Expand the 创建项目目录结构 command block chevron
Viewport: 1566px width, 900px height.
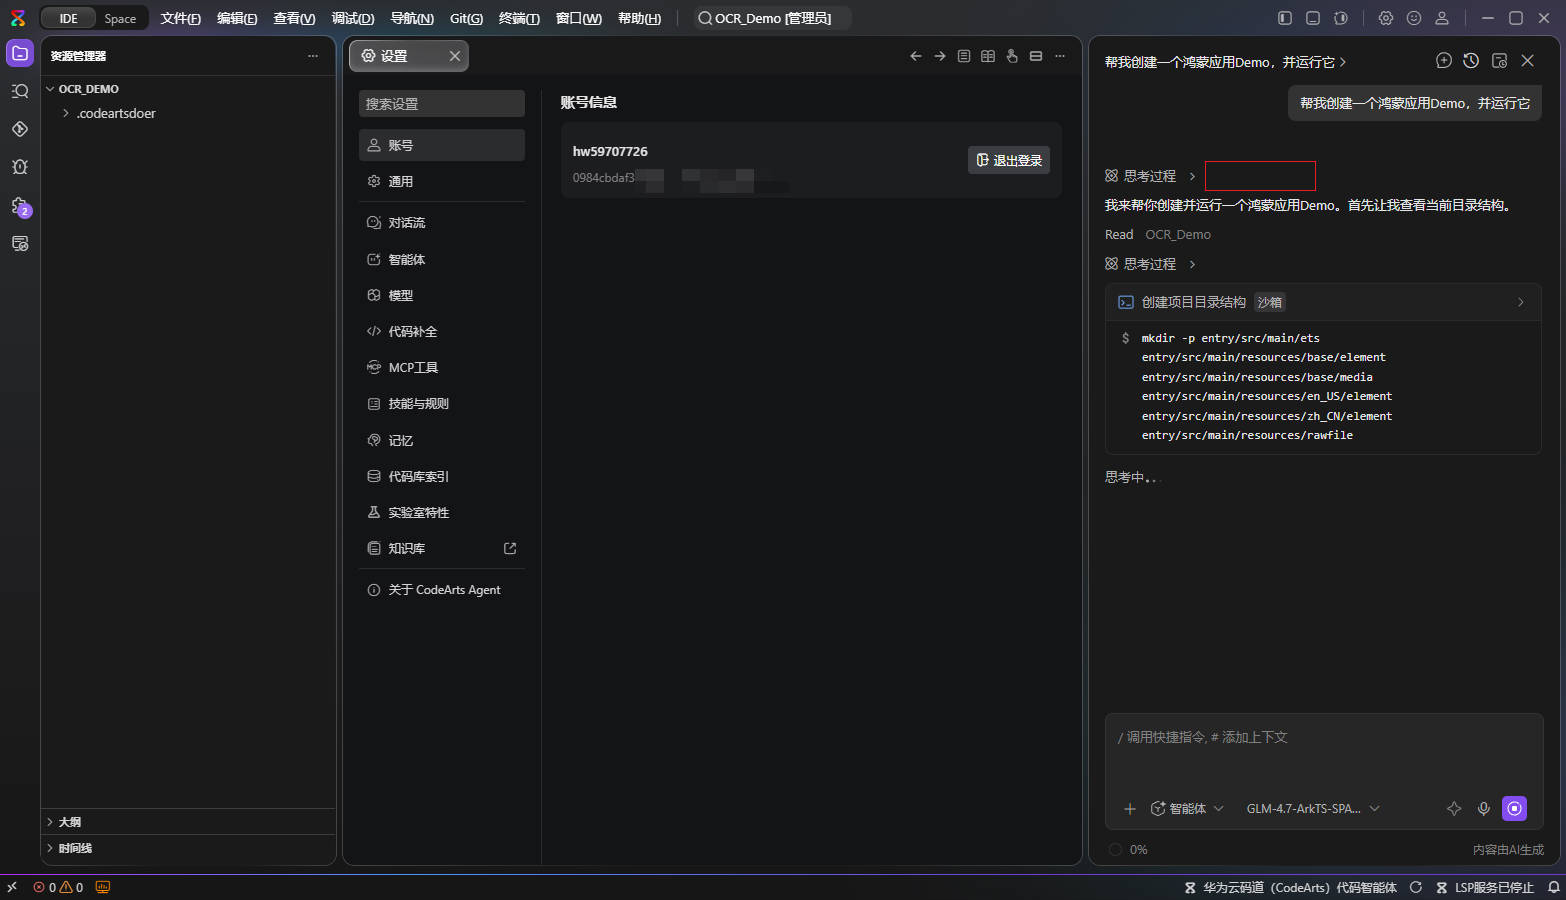click(x=1521, y=302)
